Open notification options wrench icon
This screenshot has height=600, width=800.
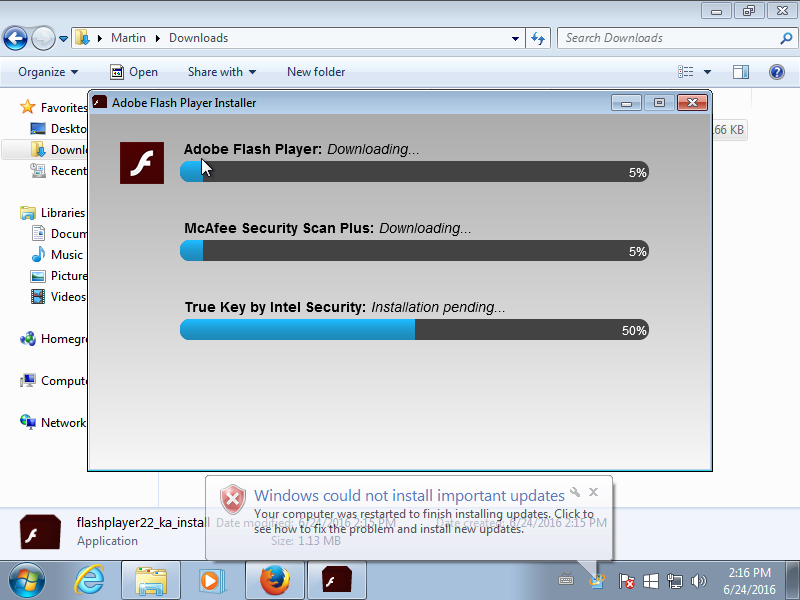(575, 492)
